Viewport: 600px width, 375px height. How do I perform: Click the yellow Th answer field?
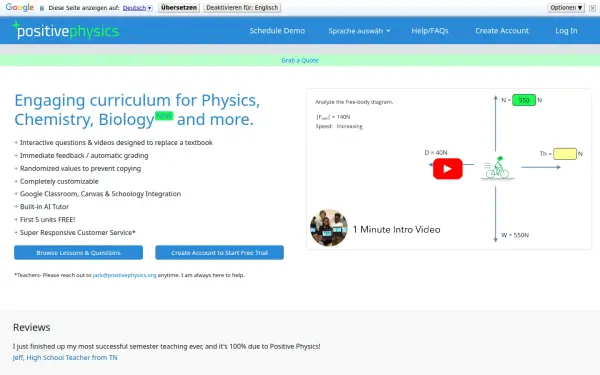click(565, 154)
